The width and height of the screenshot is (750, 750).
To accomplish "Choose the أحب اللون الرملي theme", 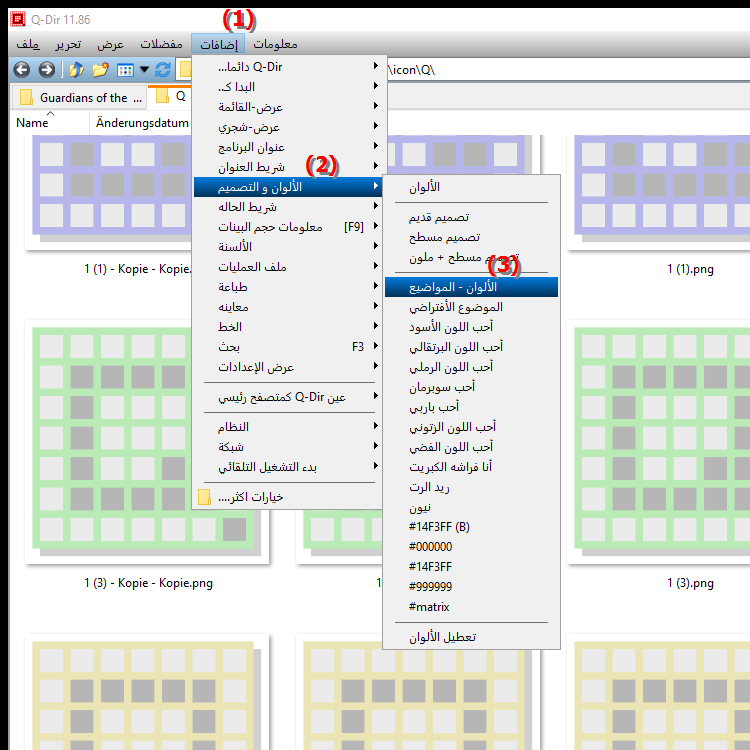I will pyautogui.click(x=471, y=367).
